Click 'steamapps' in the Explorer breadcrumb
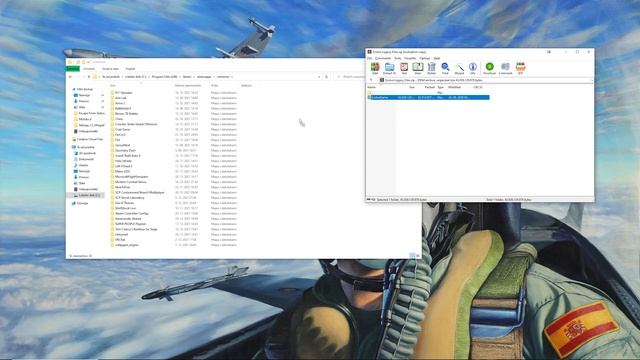Viewport: 640px width, 360px height. coord(204,77)
